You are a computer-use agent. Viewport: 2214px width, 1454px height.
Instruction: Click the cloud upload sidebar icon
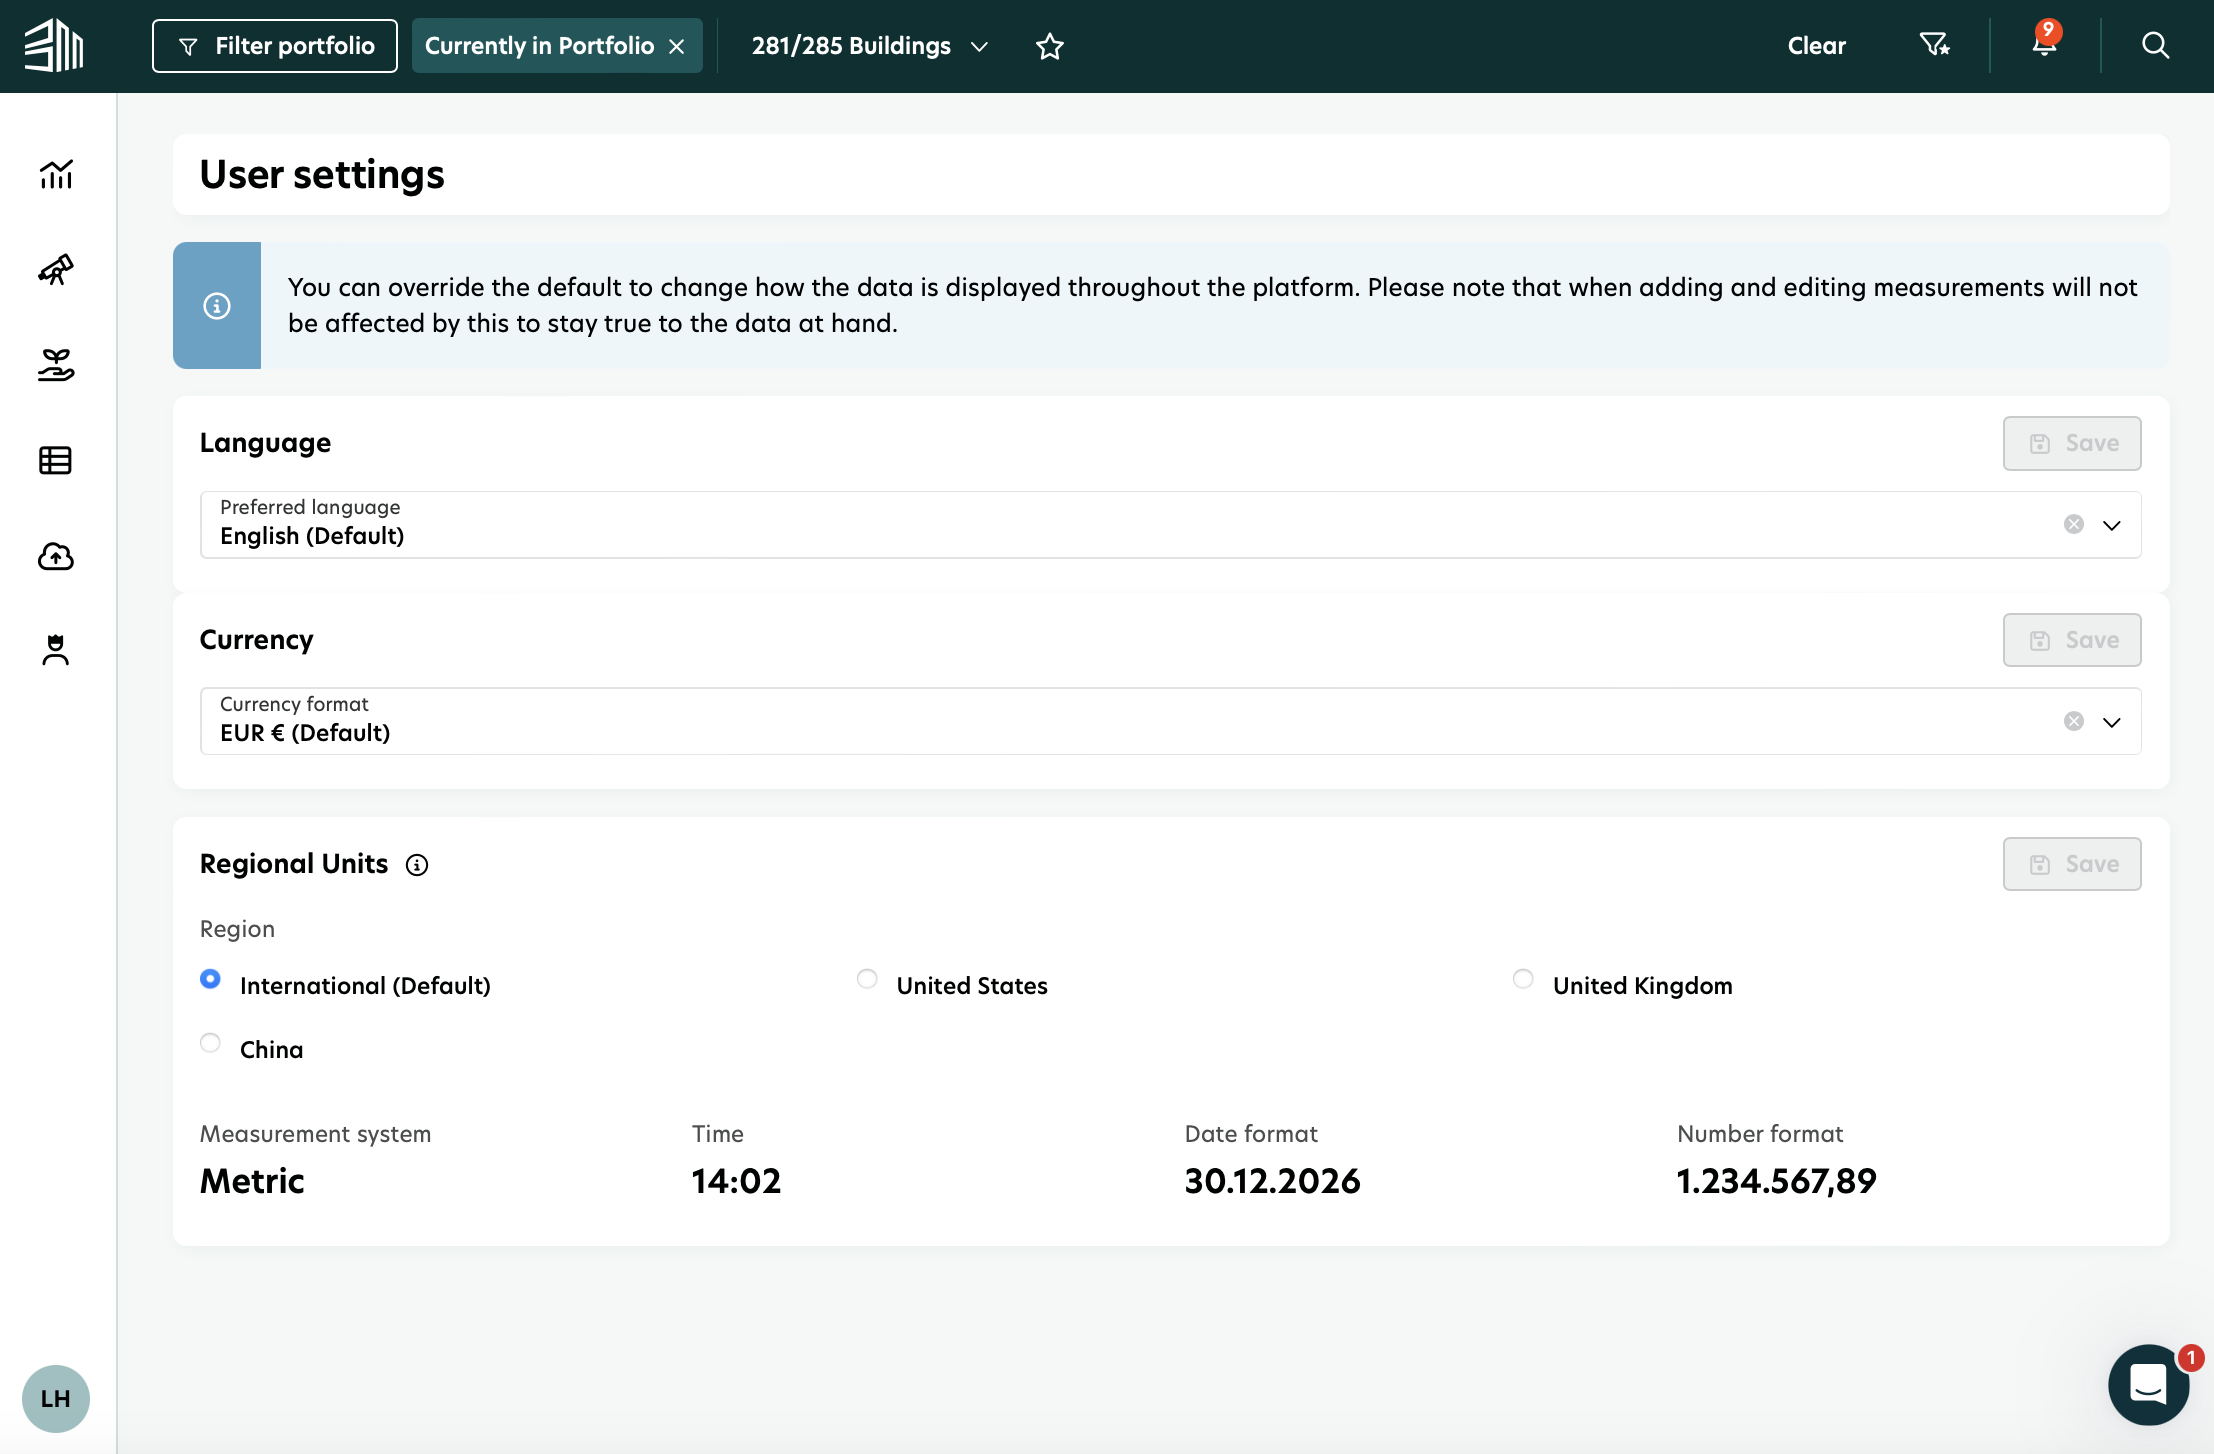pyautogui.click(x=56, y=556)
